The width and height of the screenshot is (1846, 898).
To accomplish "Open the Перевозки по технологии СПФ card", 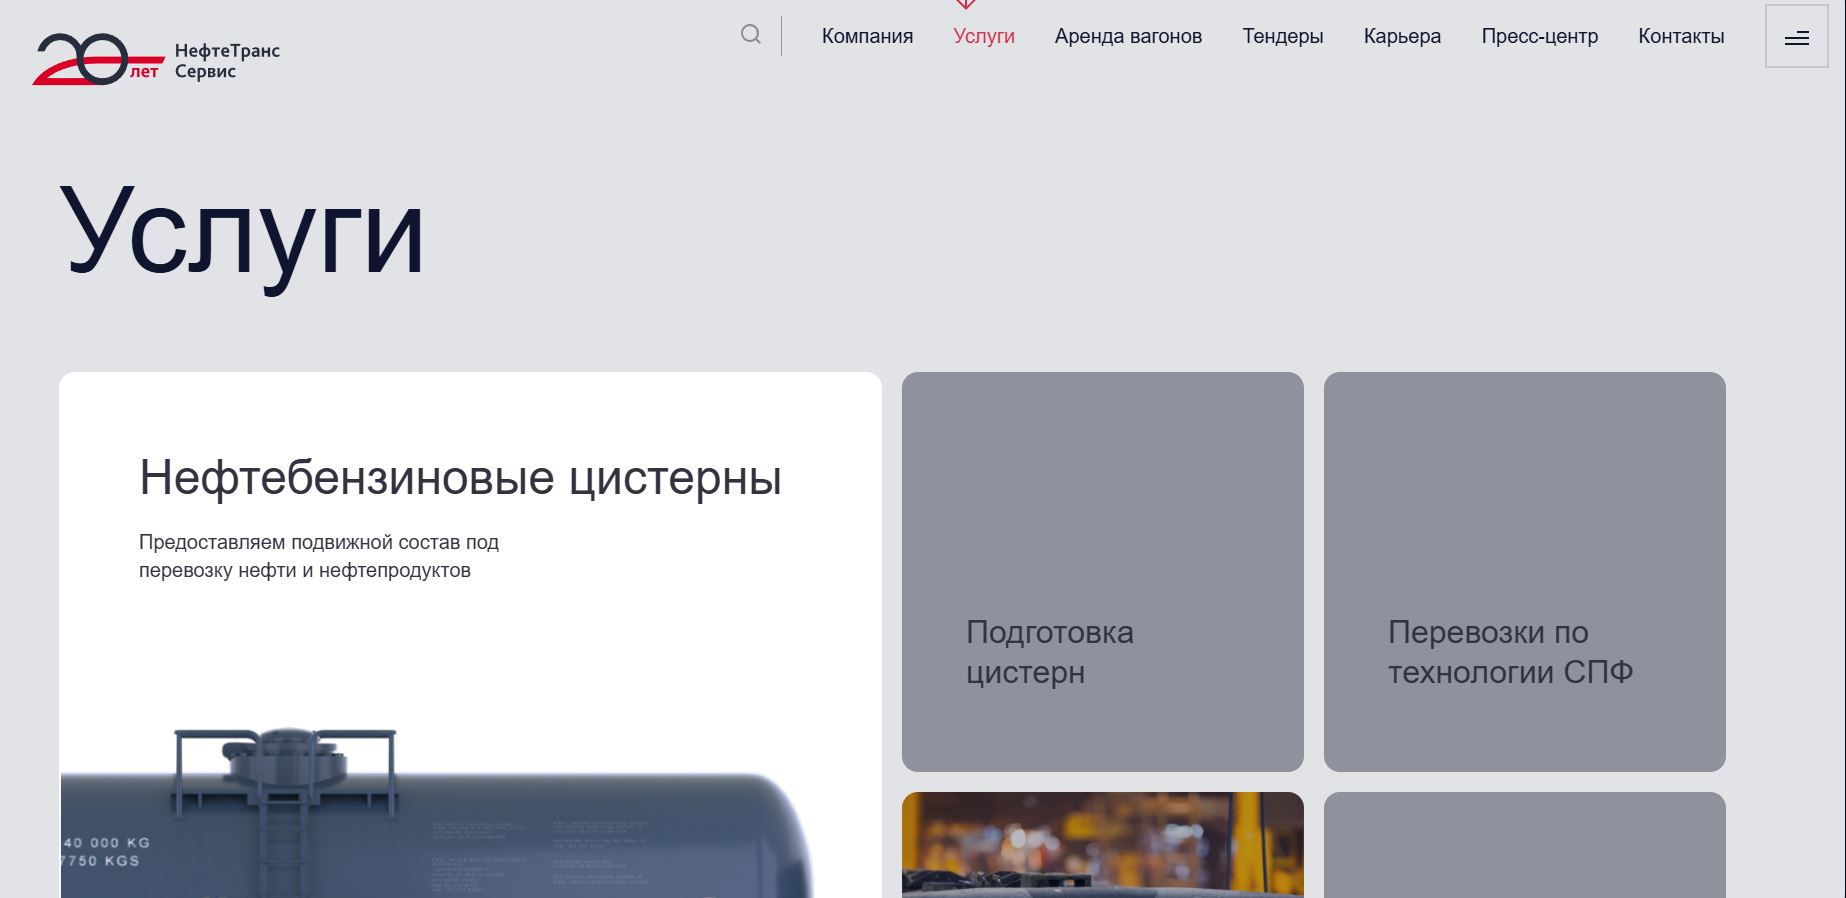I will point(1524,571).
